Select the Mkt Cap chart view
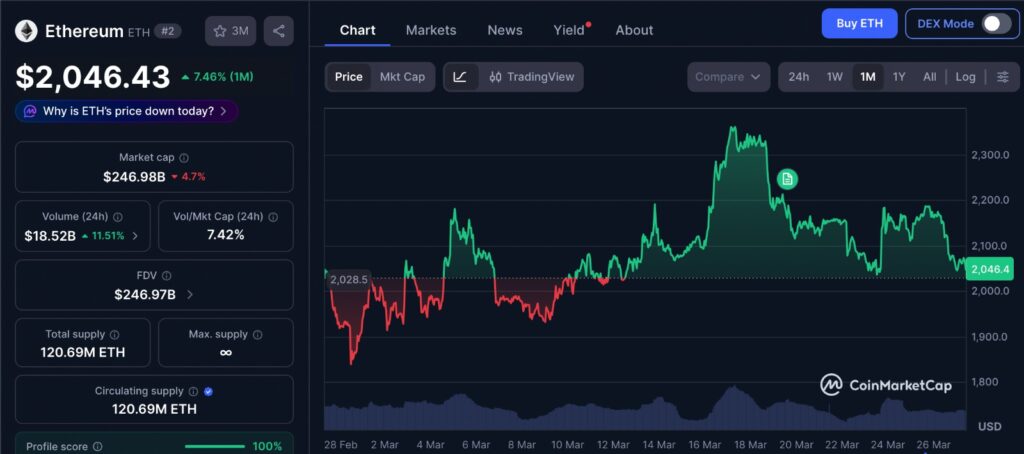The height and width of the screenshot is (454, 1024). [402, 77]
